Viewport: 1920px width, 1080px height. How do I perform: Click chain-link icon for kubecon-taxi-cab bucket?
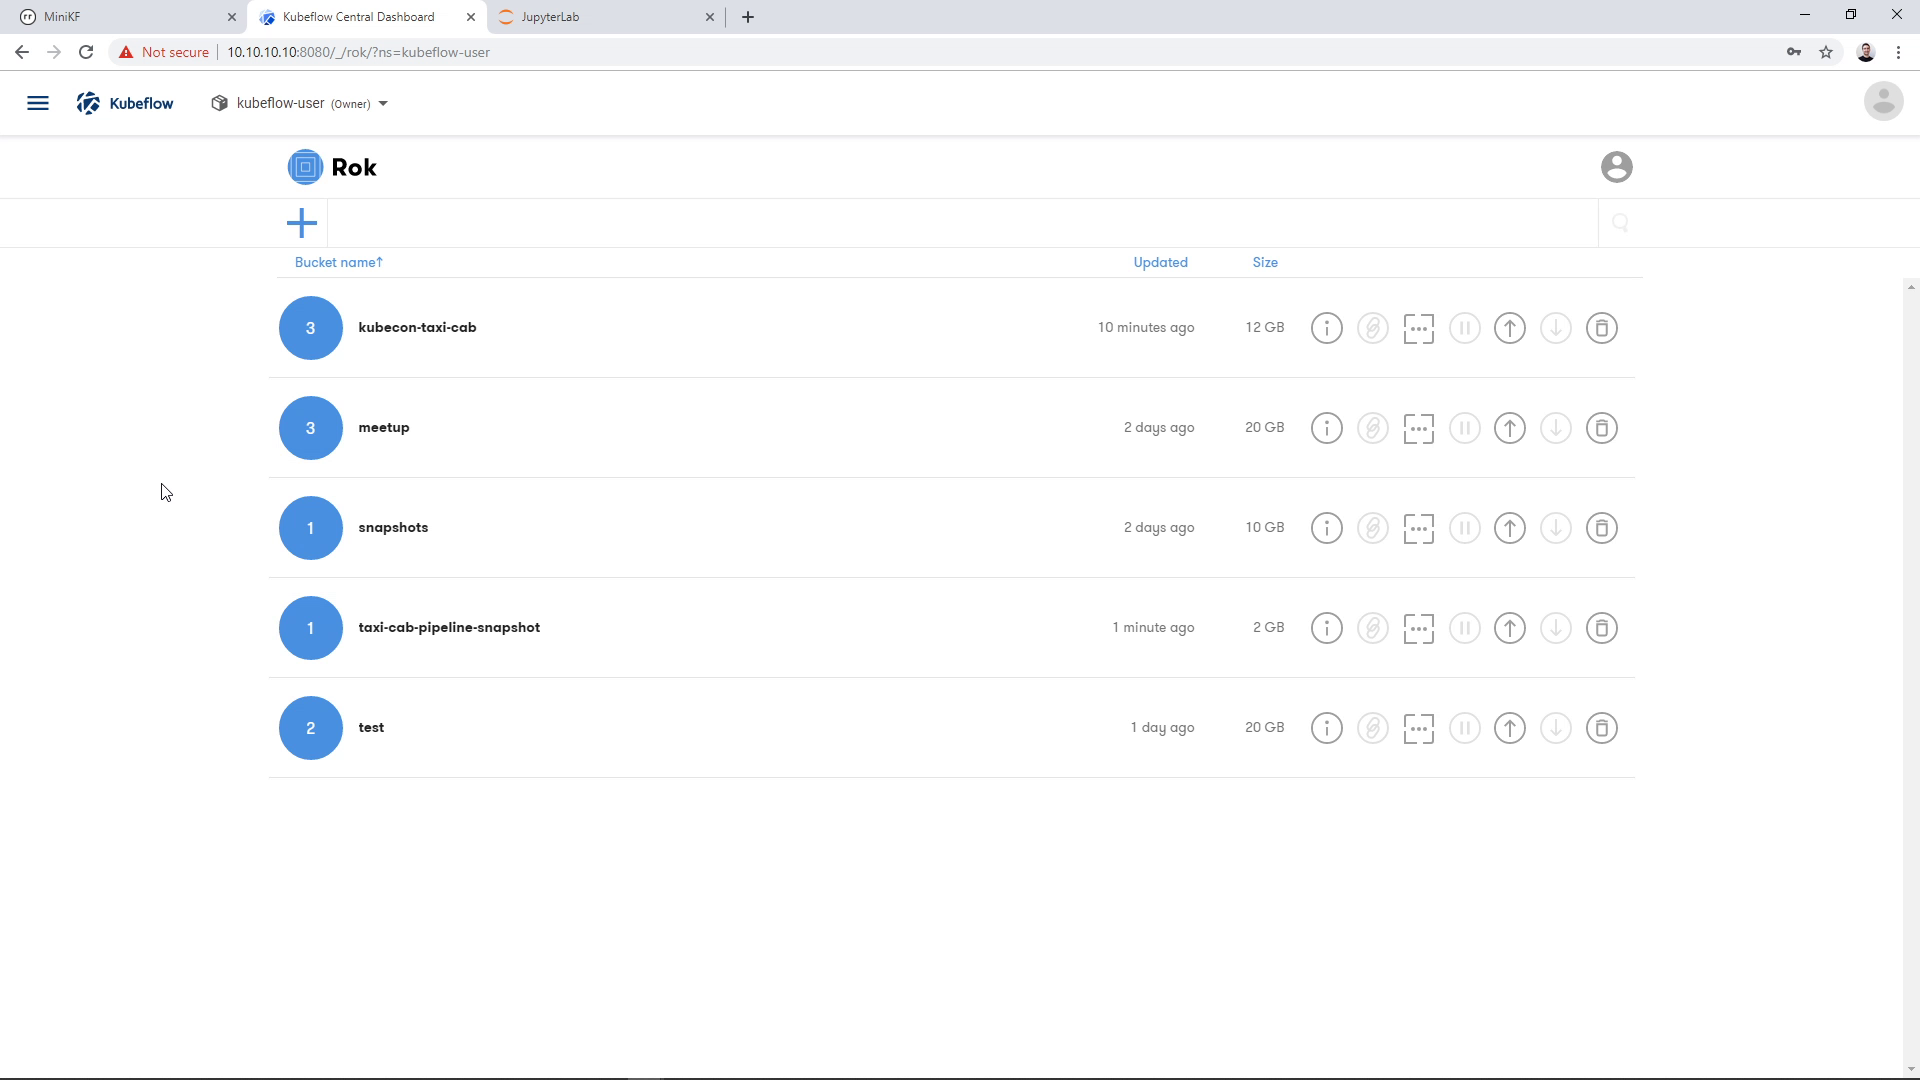click(1372, 328)
